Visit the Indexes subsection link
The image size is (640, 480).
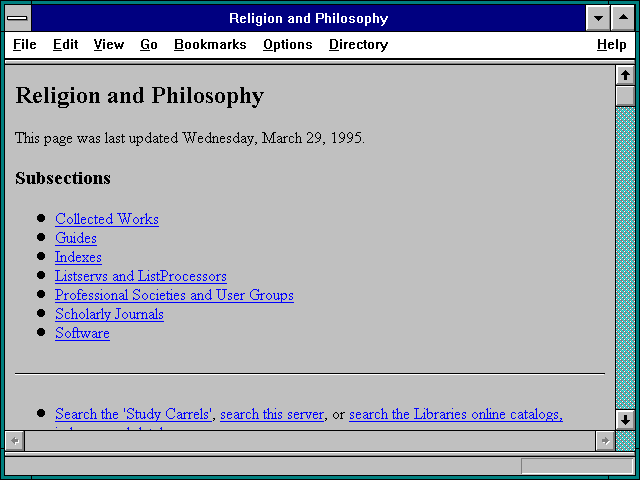78,257
